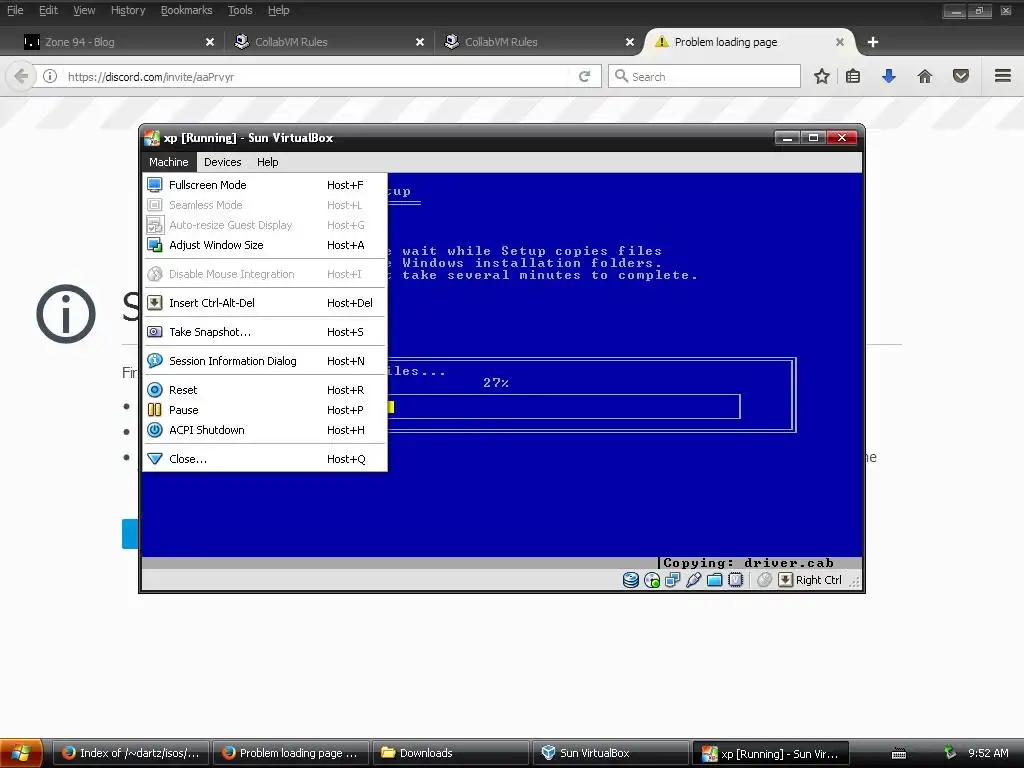
Task: Choose Take Snapshot... from Machine menu
Action: pos(264,332)
